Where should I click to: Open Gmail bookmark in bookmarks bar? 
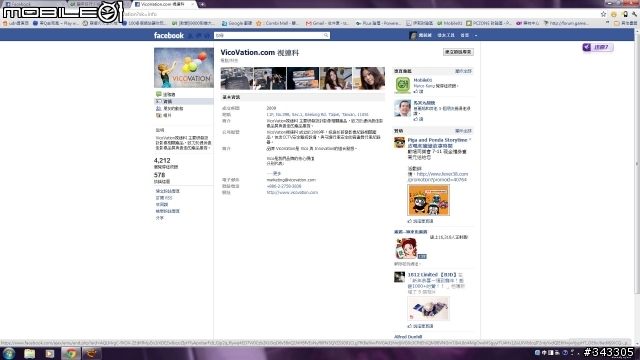coord(327,23)
